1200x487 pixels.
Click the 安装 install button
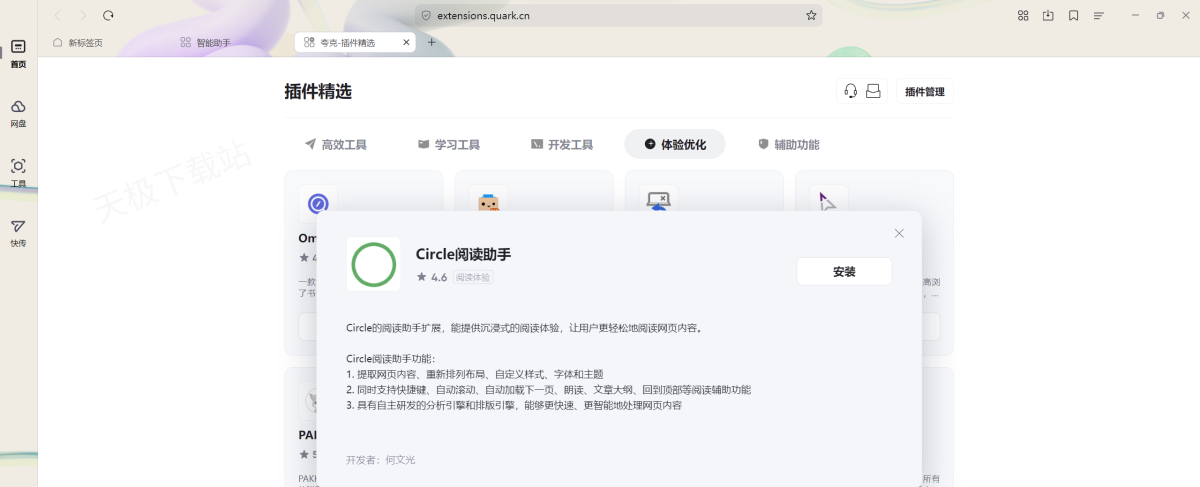point(843,271)
